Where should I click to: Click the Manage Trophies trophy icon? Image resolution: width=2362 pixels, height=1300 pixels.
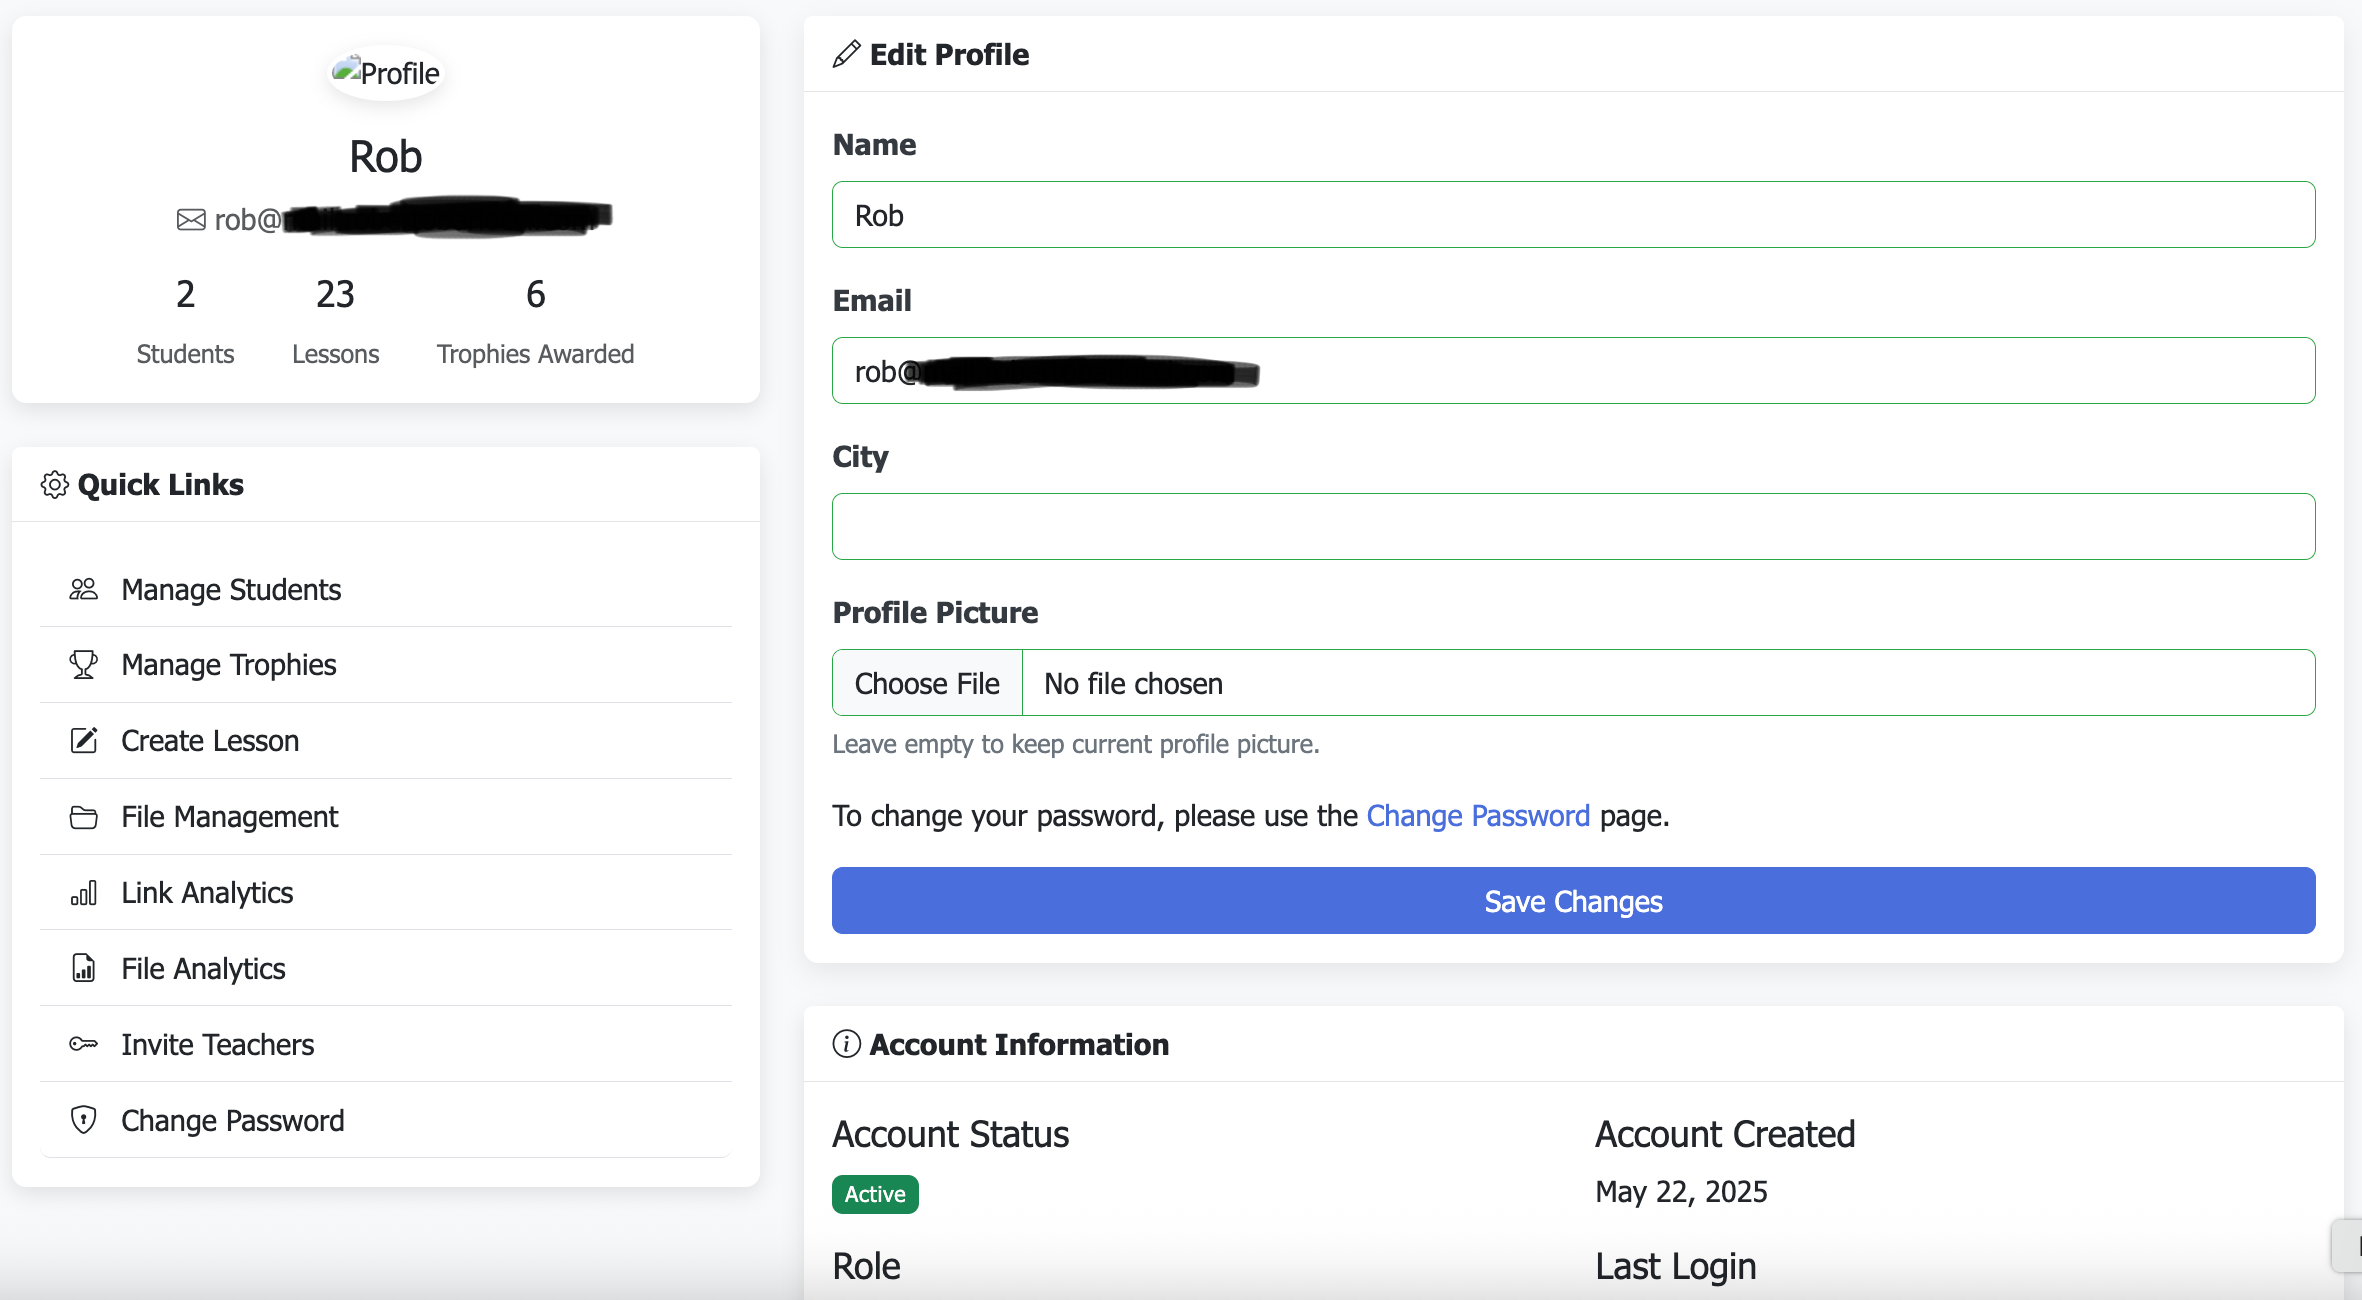coord(84,665)
